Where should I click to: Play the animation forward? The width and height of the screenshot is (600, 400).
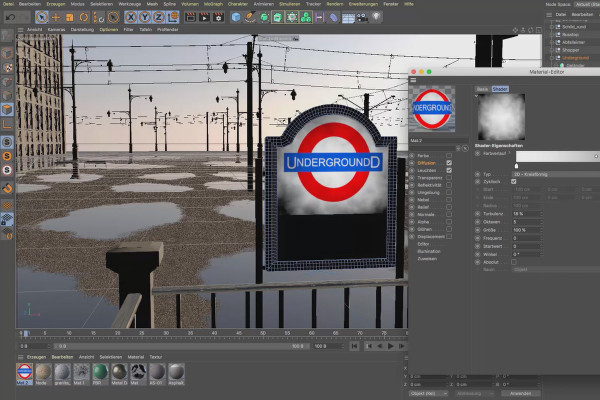(391, 346)
